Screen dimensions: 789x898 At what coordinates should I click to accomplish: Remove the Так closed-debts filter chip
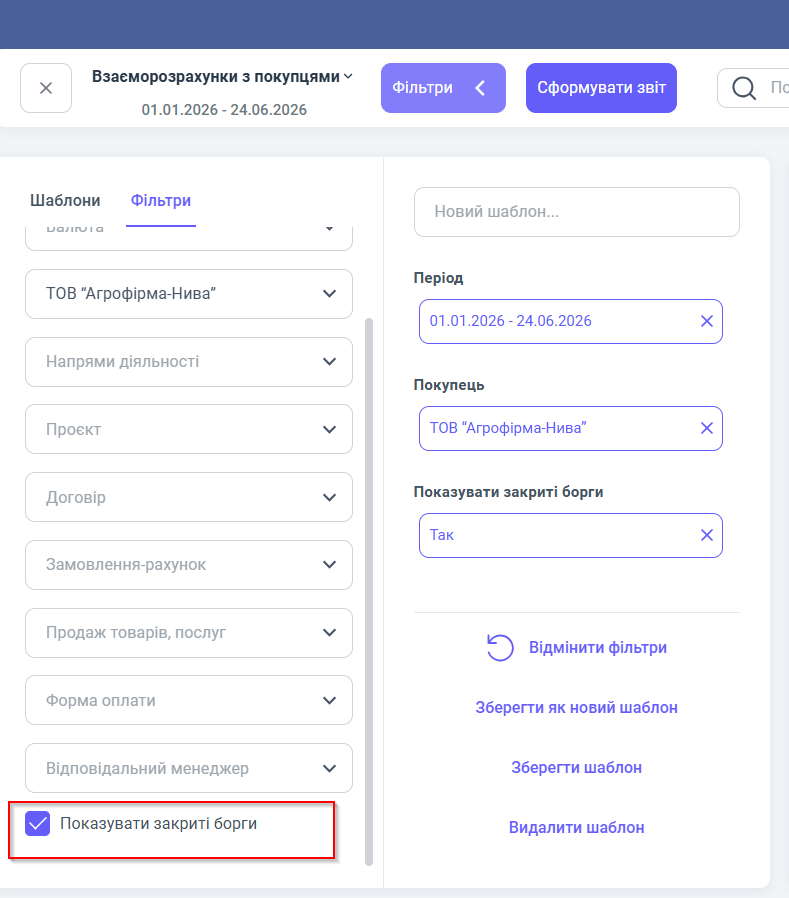click(x=707, y=535)
